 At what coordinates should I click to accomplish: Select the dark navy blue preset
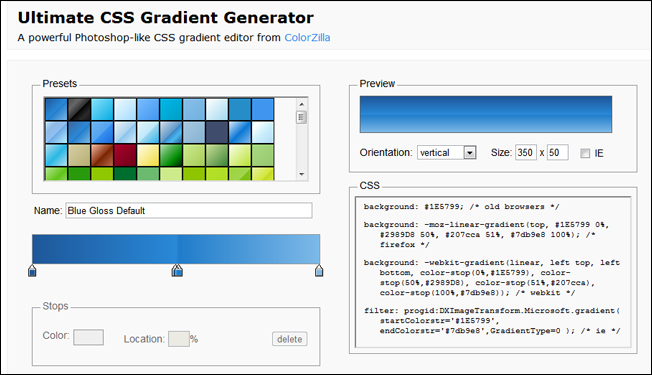click(217, 132)
